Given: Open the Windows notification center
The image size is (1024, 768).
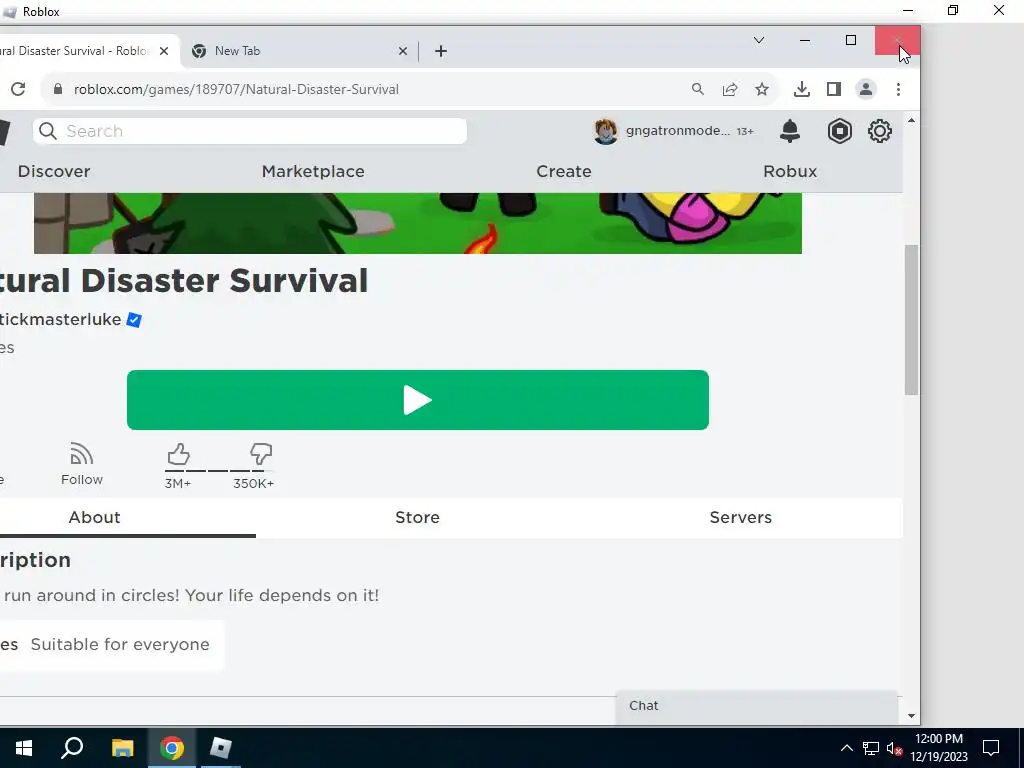Looking at the screenshot, I should [x=991, y=748].
